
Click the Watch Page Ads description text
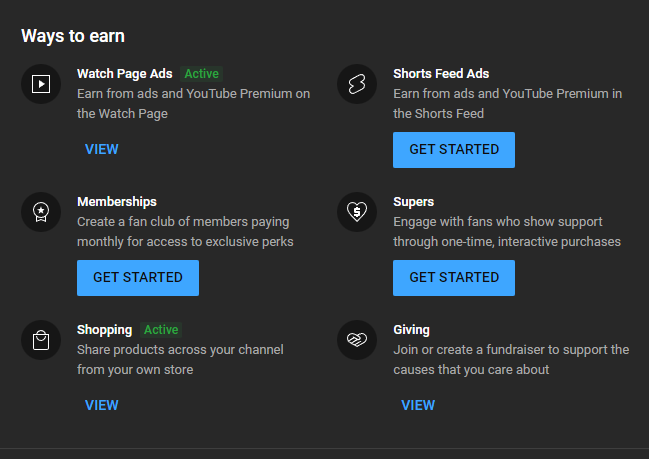point(193,103)
